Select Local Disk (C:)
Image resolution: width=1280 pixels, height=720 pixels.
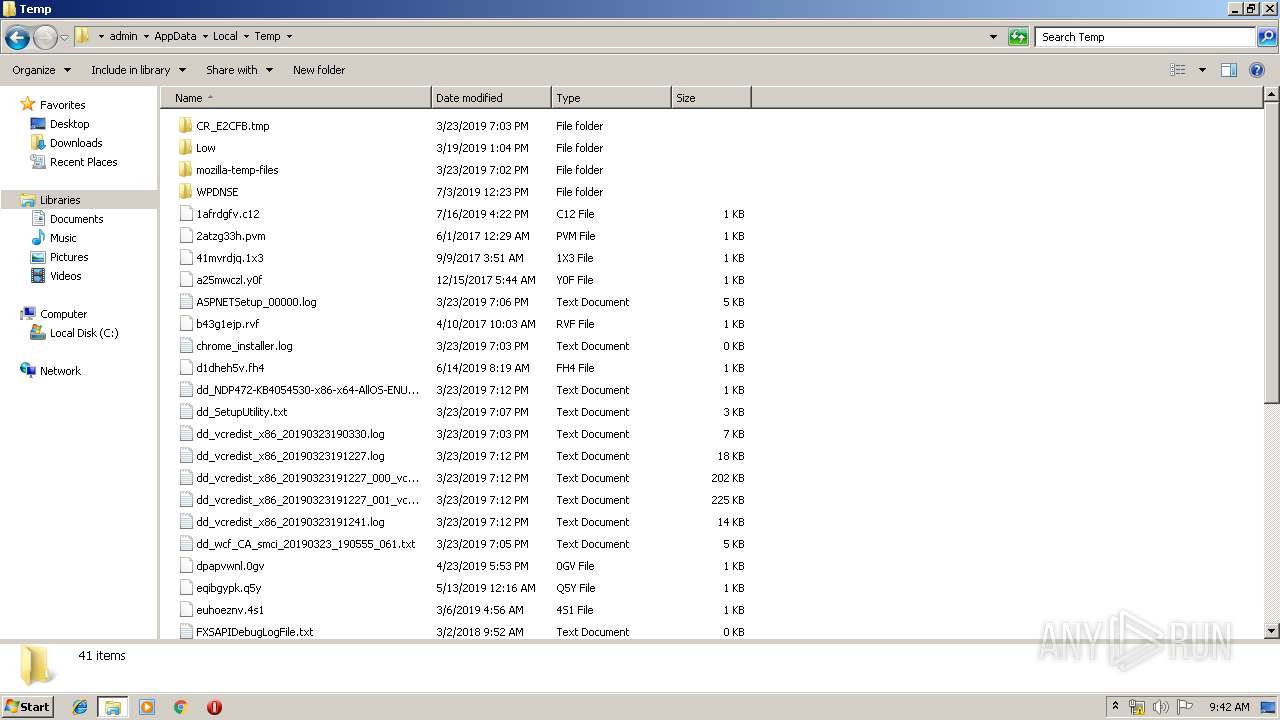84,333
